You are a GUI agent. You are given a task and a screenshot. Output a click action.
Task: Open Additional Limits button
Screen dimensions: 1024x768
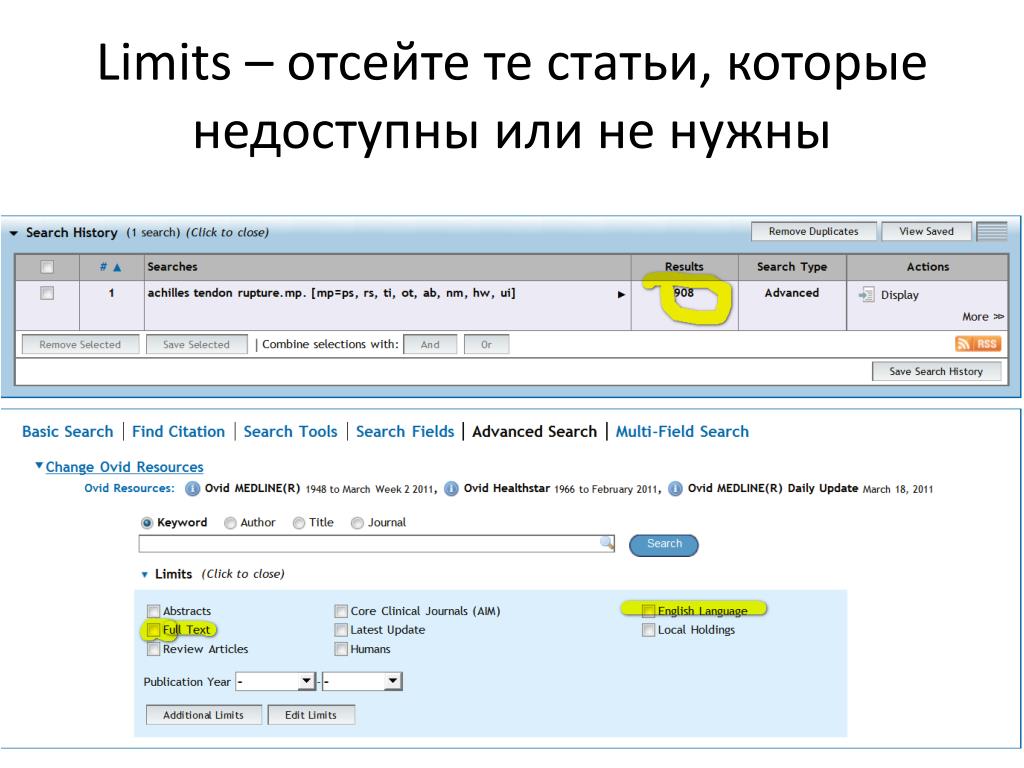pyautogui.click(x=204, y=715)
